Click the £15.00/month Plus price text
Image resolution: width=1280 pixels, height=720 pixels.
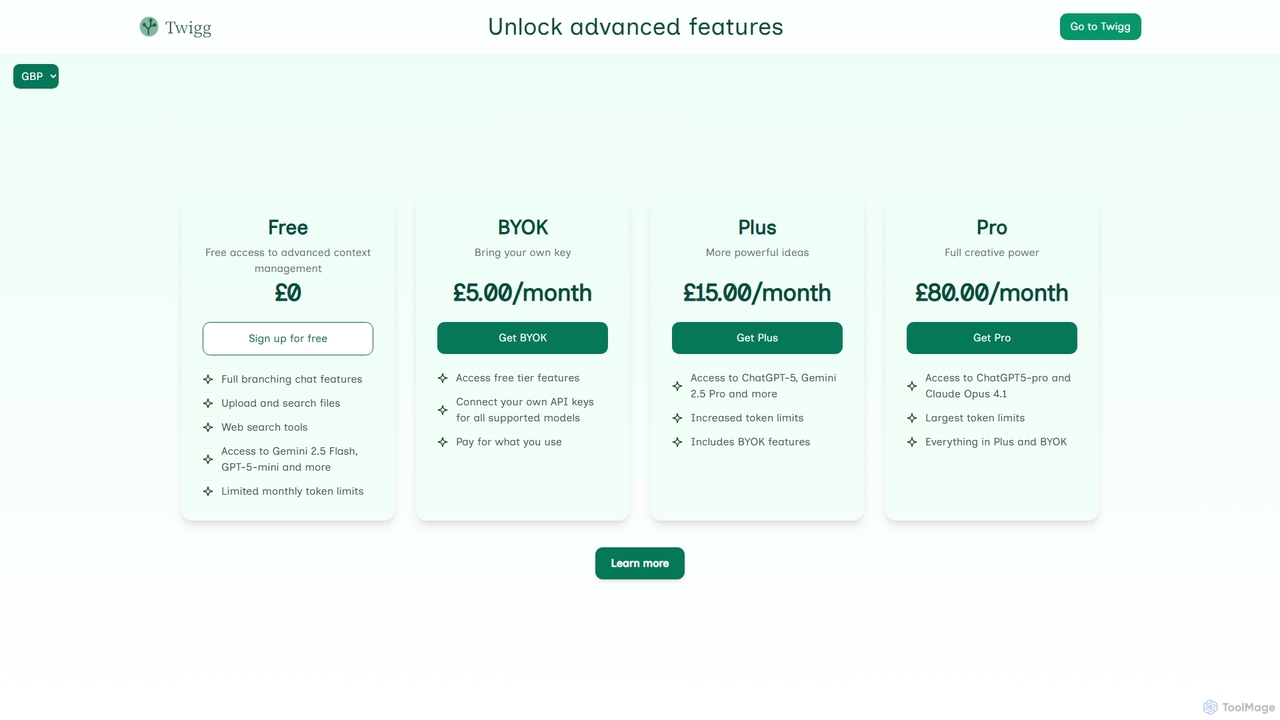(757, 293)
